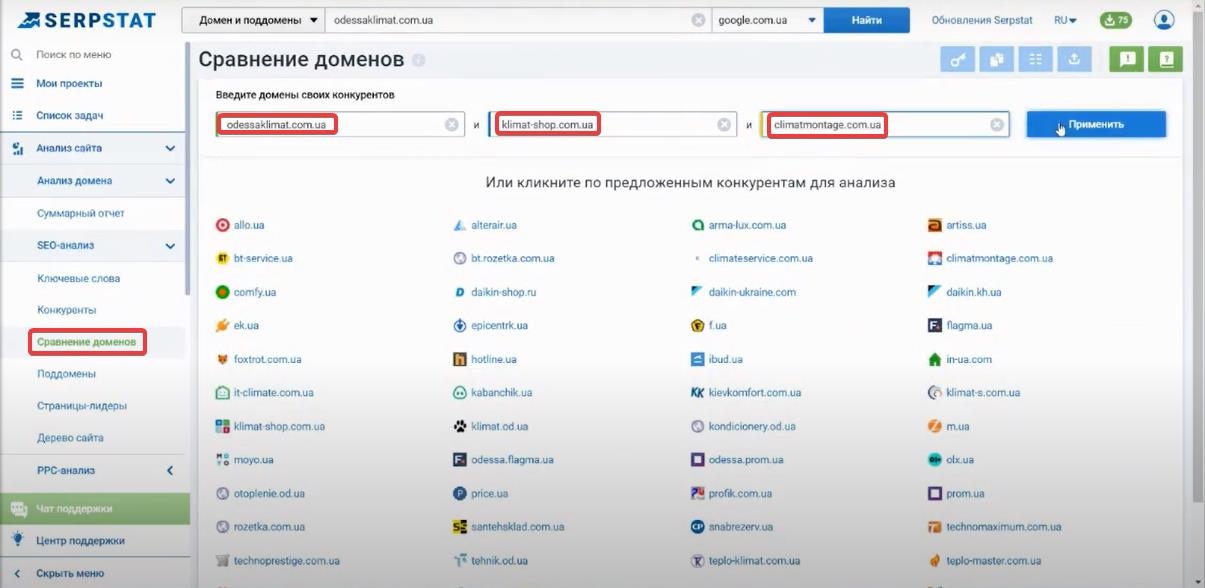Click the export upload toolbar icon
This screenshot has height=588, width=1205.
[x=1075, y=60]
